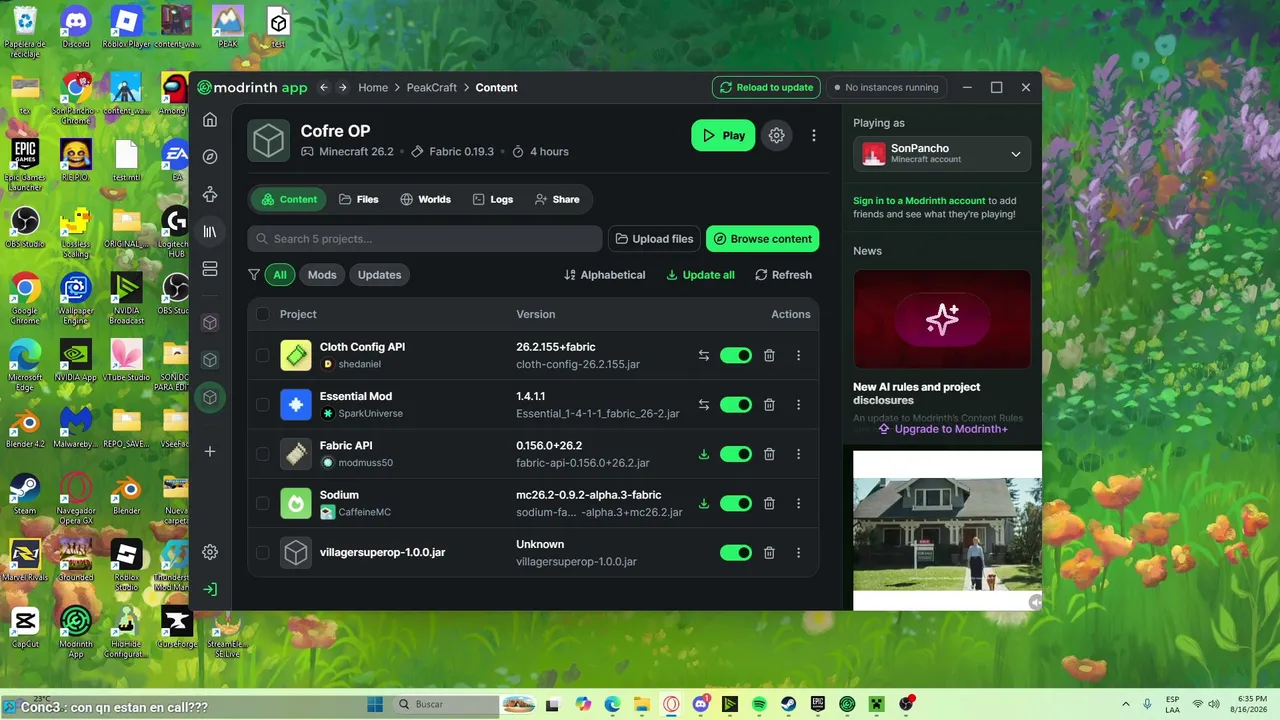Open Steam from the taskbar
Image resolution: width=1280 pixels, height=720 pixels.
pos(788,704)
